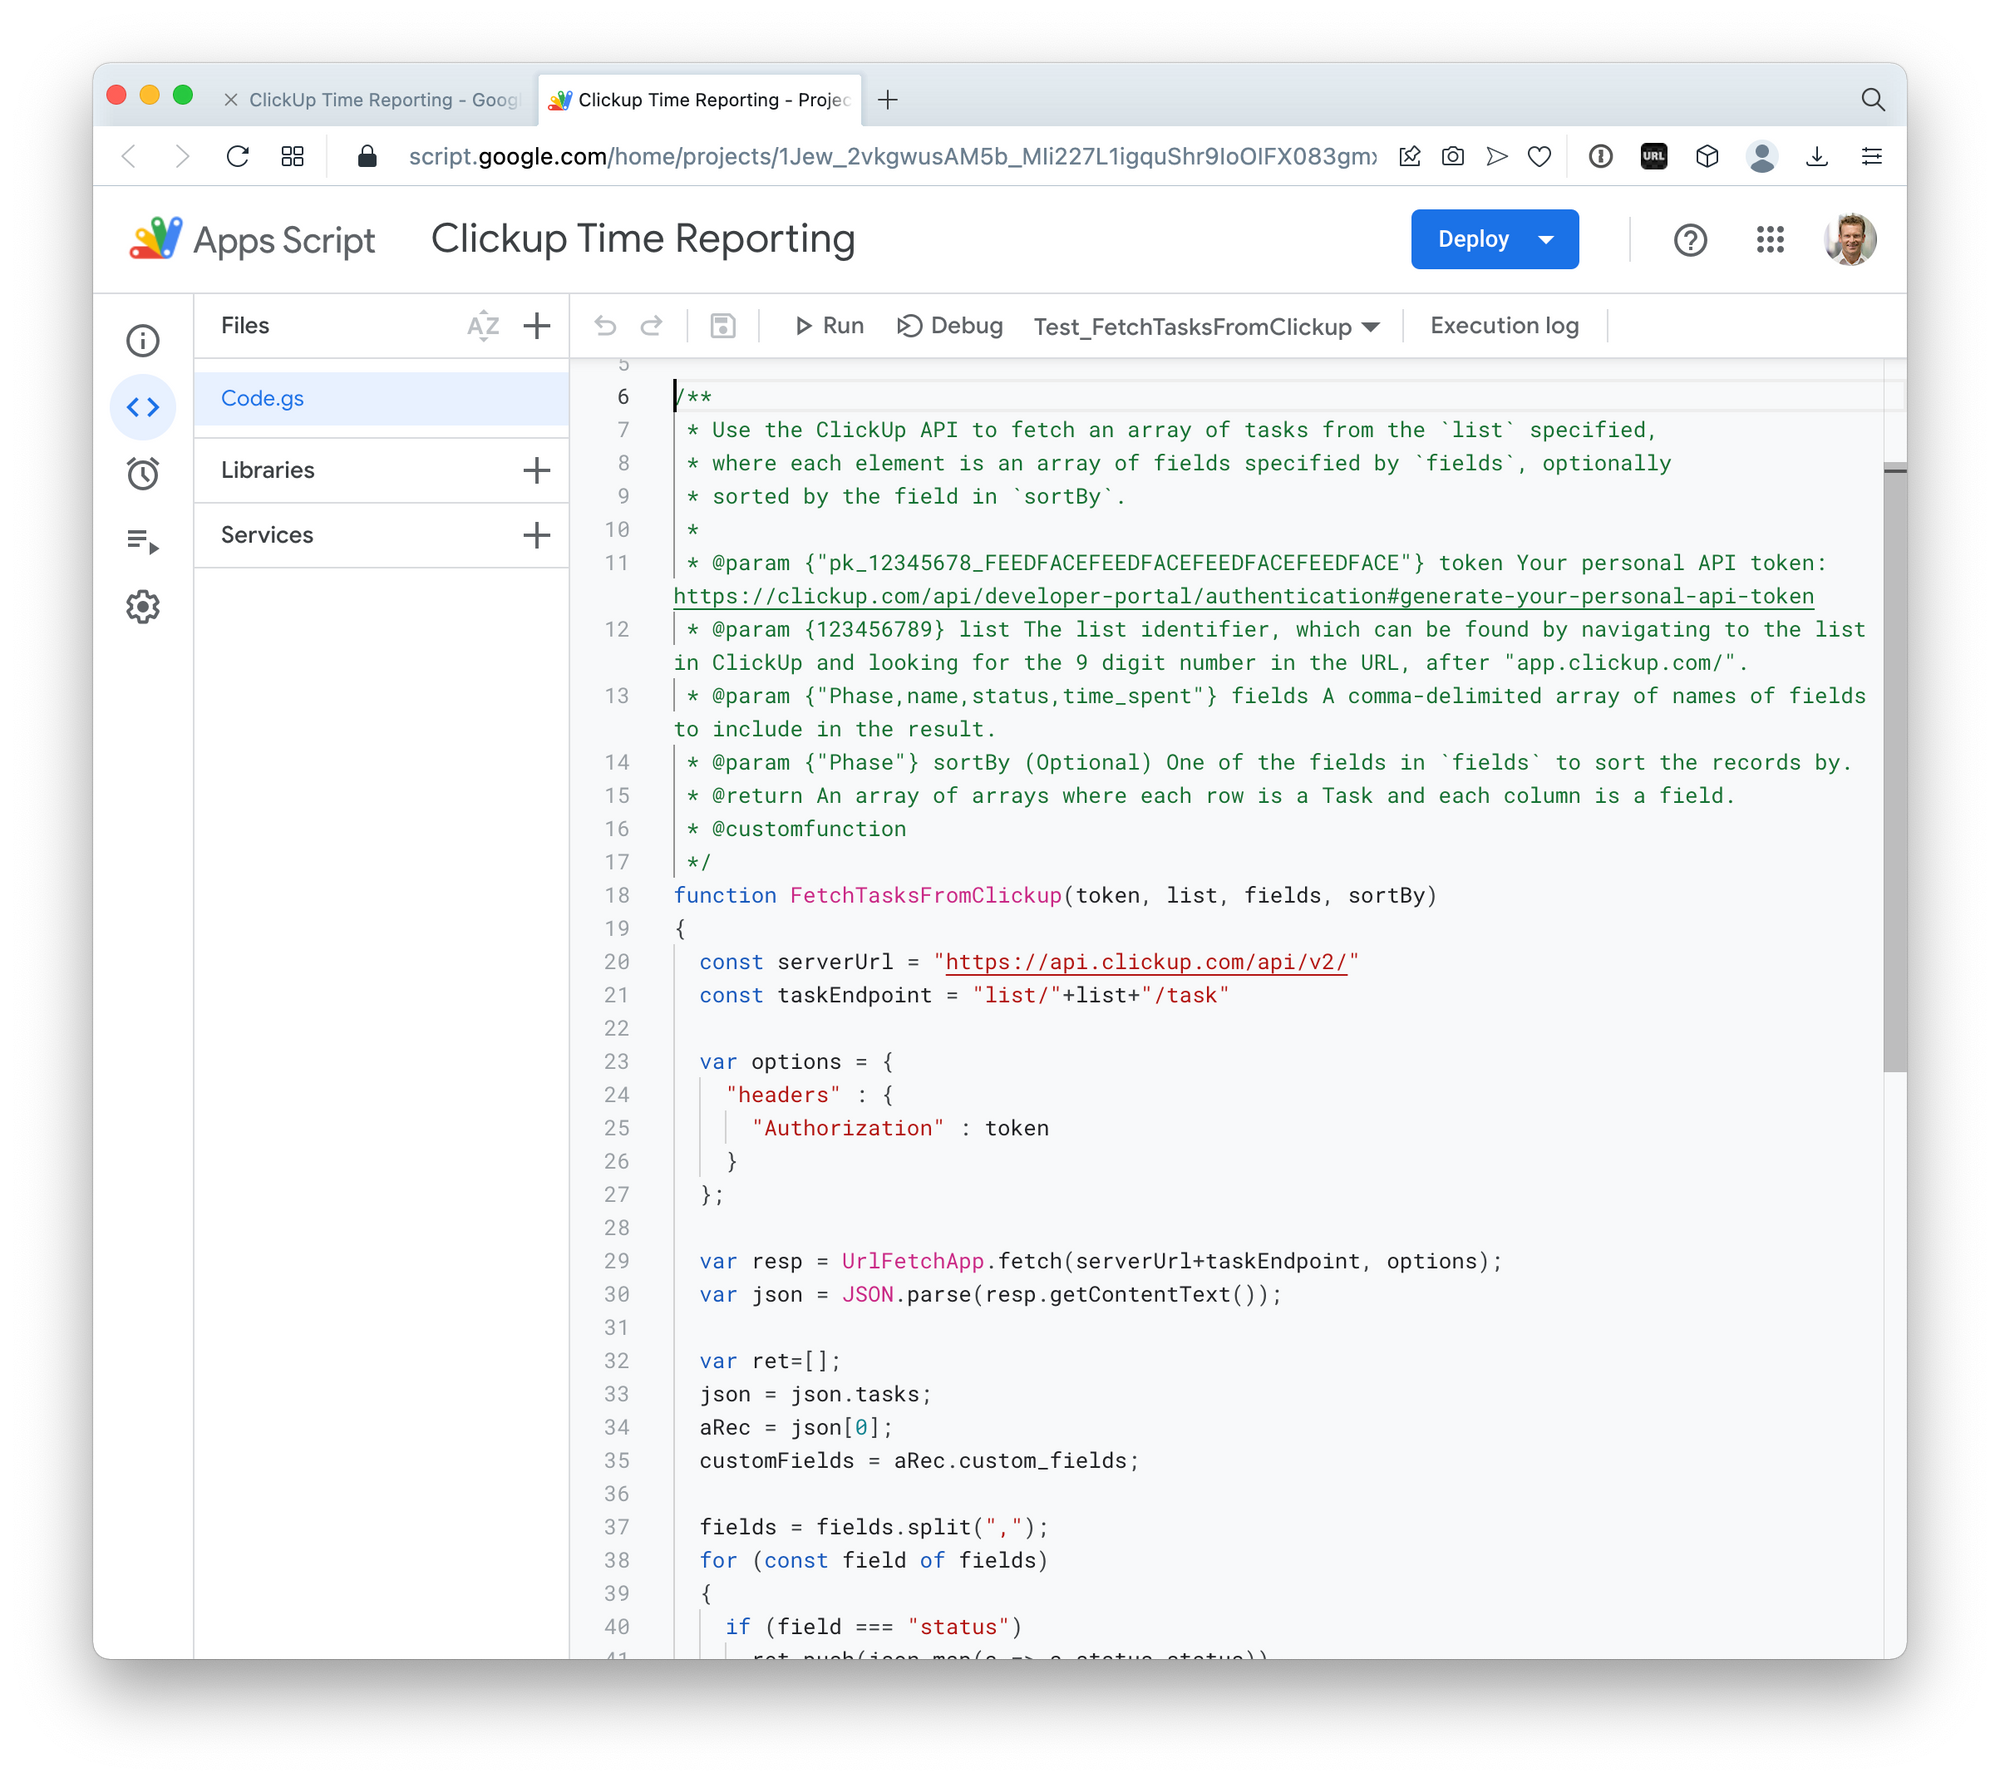Select the Clickup Time Reporting Project tab
This screenshot has width=2000, height=1782.
(x=700, y=100)
